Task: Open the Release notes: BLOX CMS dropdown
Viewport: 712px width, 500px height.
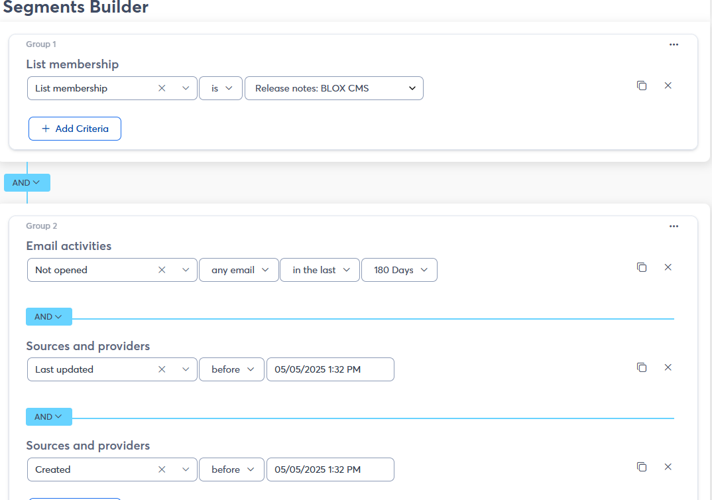Action: click(334, 88)
